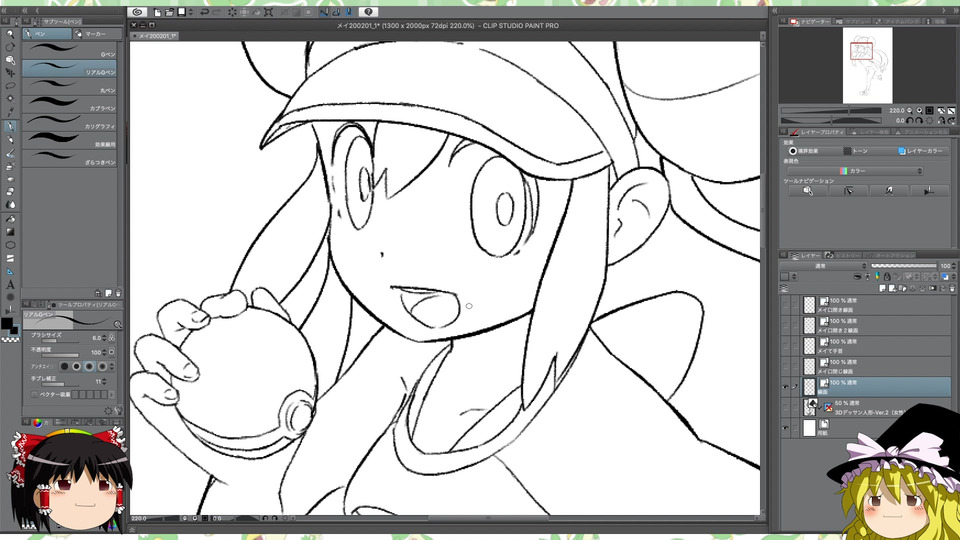Delete layer trash icon in layer panel

[952, 288]
